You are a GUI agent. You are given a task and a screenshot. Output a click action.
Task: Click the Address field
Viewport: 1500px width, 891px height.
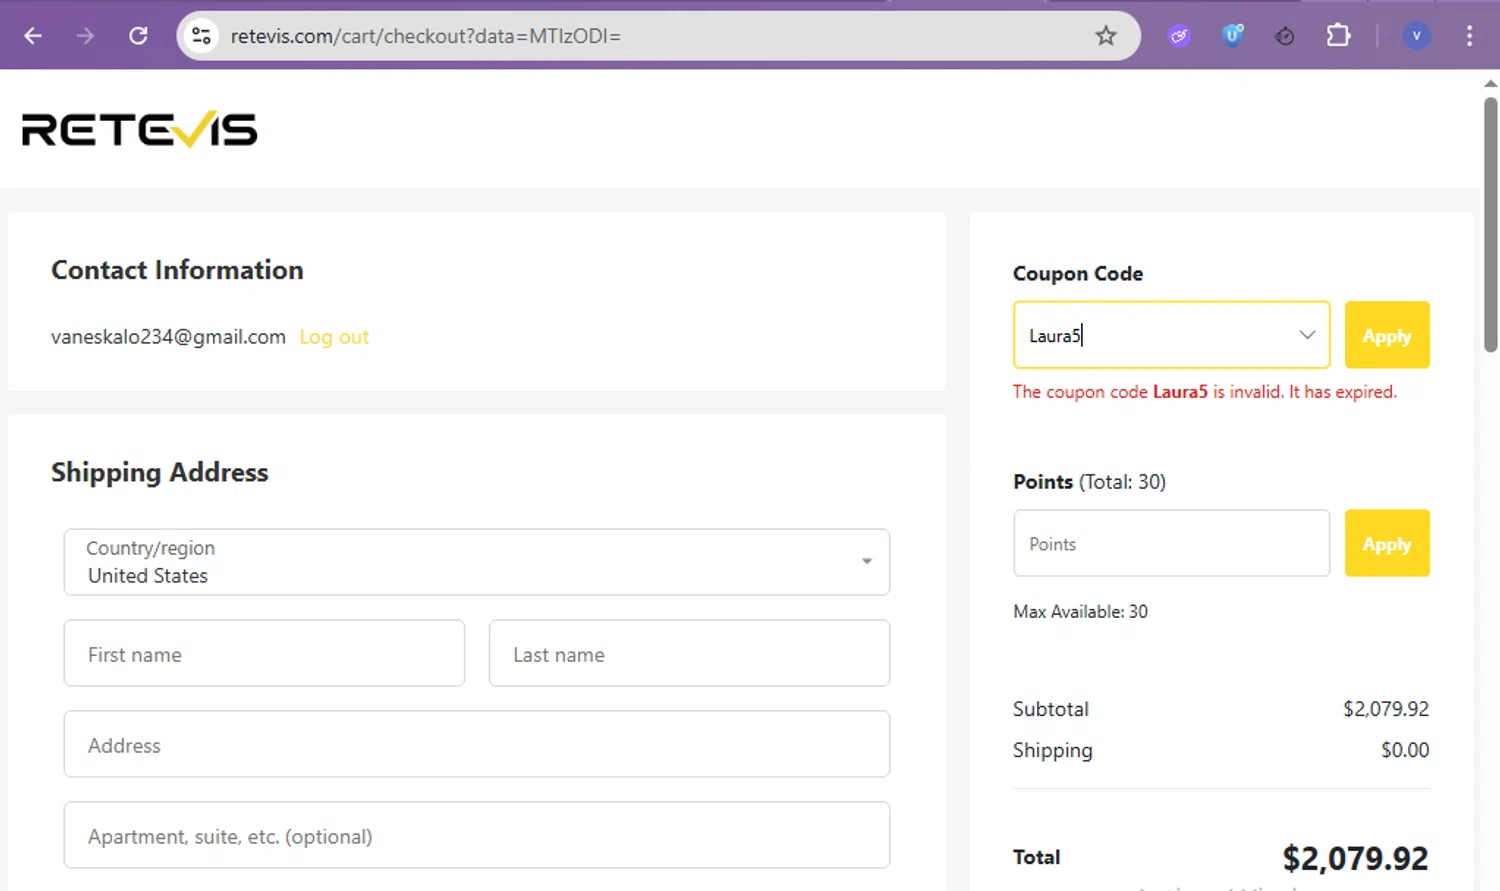[477, 744]
